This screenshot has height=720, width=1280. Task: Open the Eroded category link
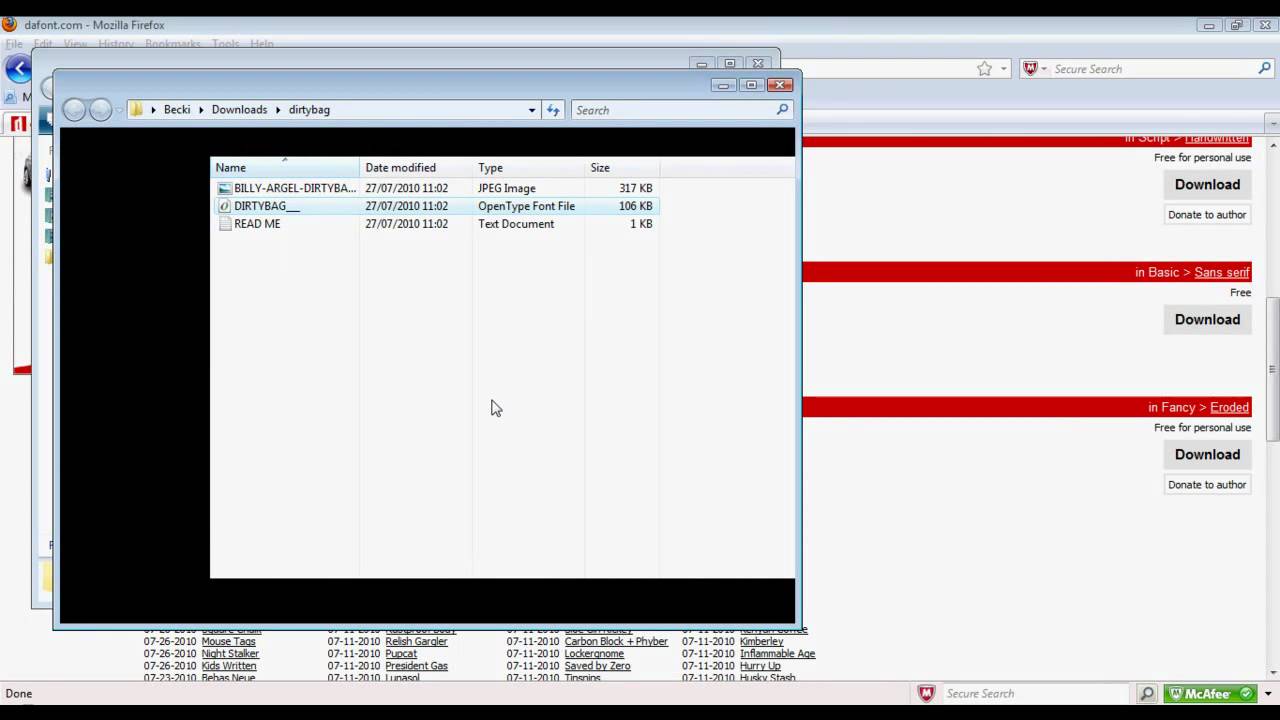click(1229, 407)
